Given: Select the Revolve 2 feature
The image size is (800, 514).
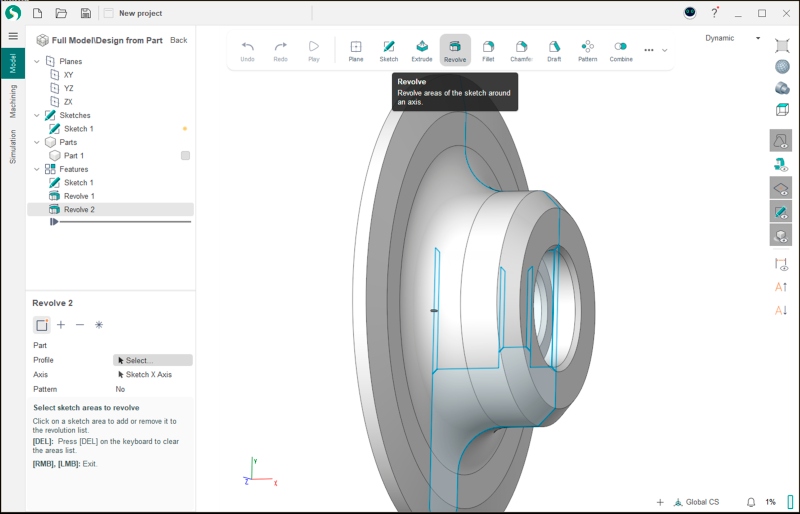Looking at the screenshot, I should coord(110,209).
